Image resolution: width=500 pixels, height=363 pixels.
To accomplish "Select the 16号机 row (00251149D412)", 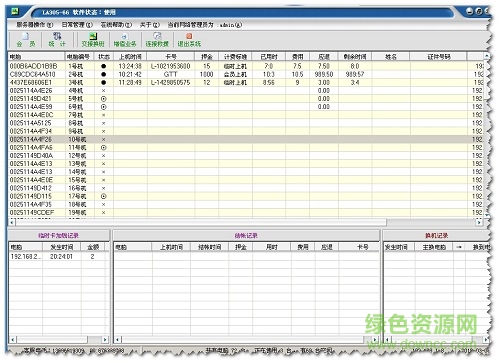I will [x=246, y=188].
